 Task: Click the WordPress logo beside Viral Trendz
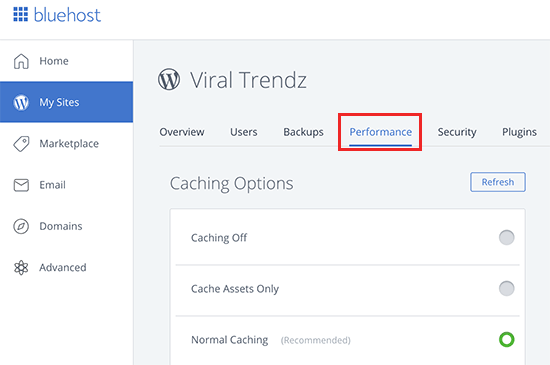169,80
